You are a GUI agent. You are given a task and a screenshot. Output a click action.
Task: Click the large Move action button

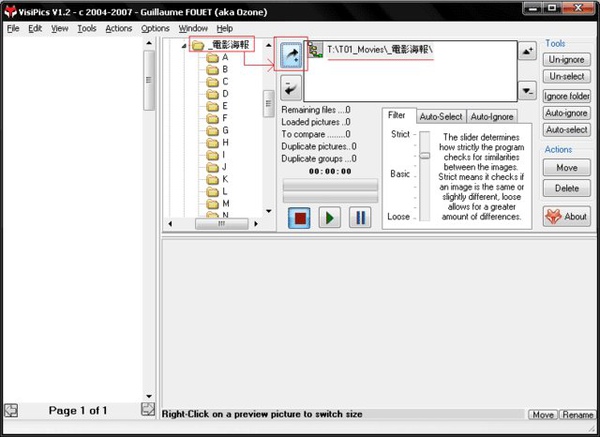tap(567, 168)
